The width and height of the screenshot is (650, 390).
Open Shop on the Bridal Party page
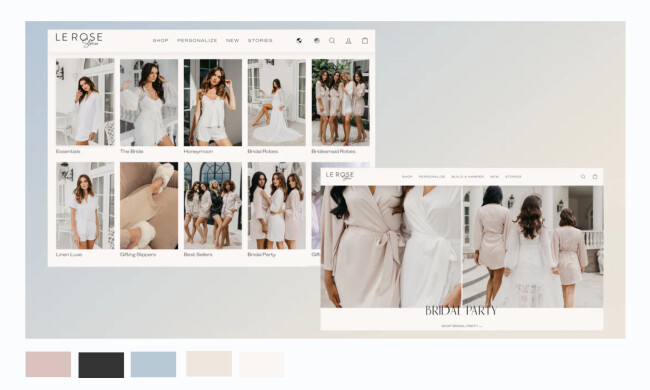point(407,177)
